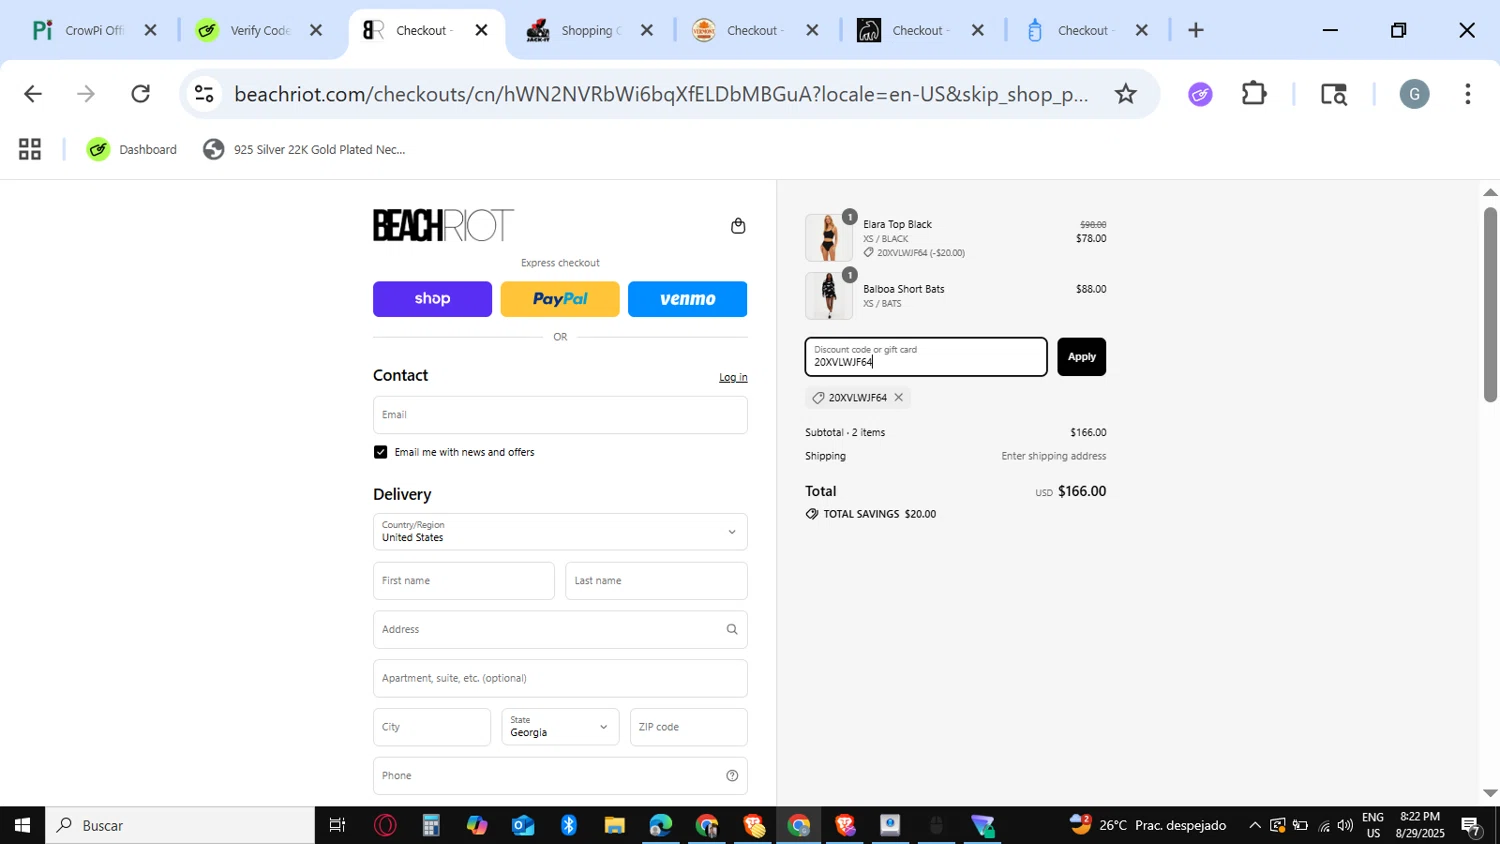Viewport: 1500px width, 844px height.
Task: Click the address search magnifier icon
Action: [x=732, y=630]
